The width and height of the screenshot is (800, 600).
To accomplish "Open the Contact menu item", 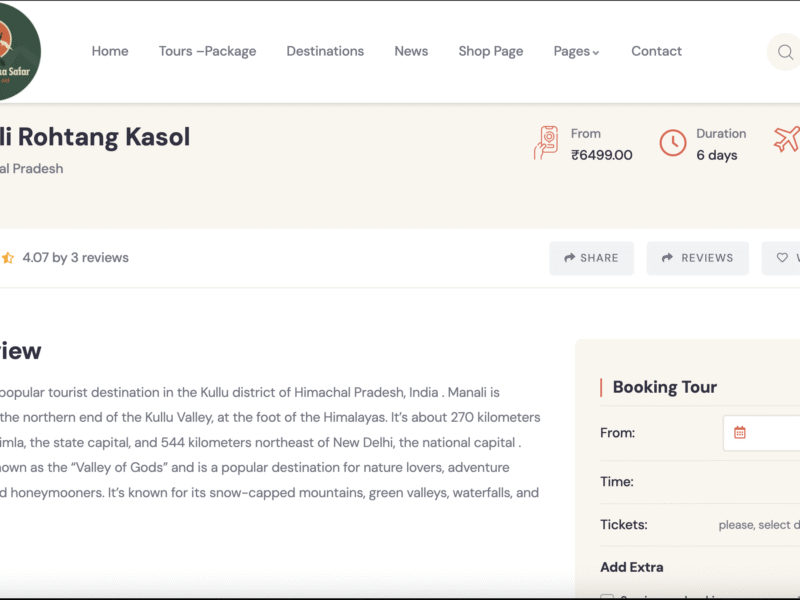I will click(656, 51).
